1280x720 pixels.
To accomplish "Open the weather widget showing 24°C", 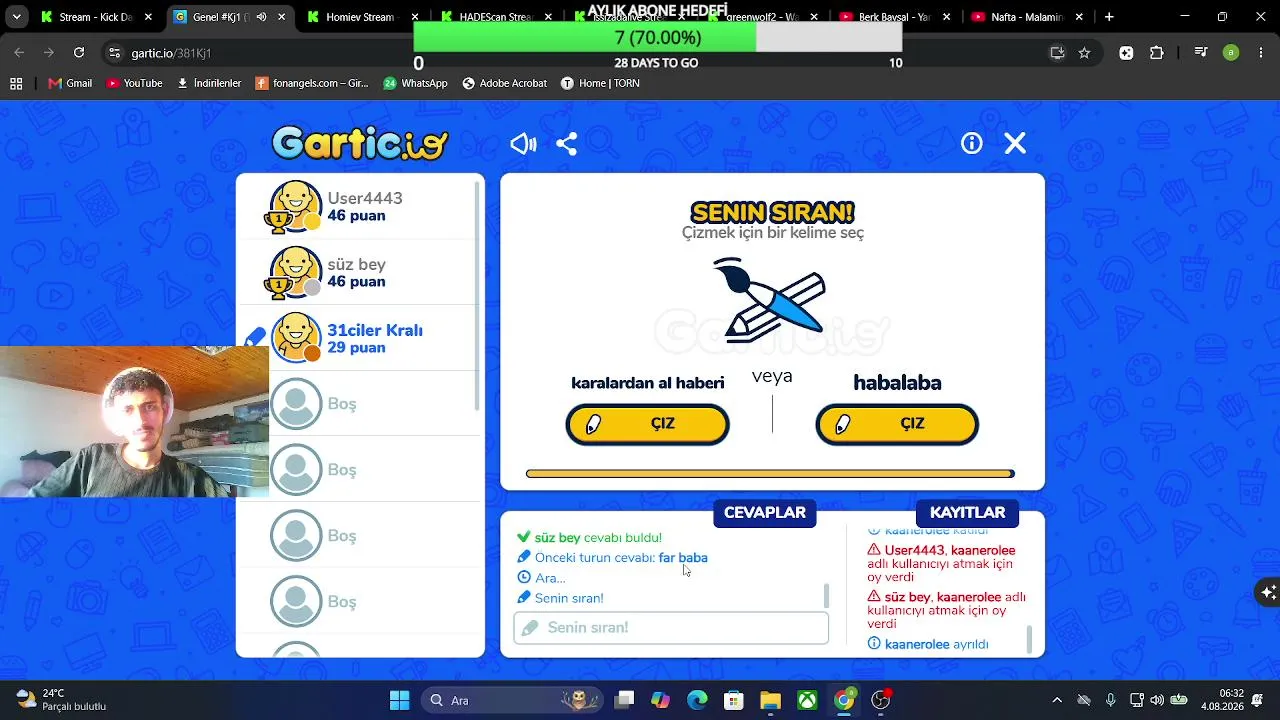I will click(x=62, y=700).
